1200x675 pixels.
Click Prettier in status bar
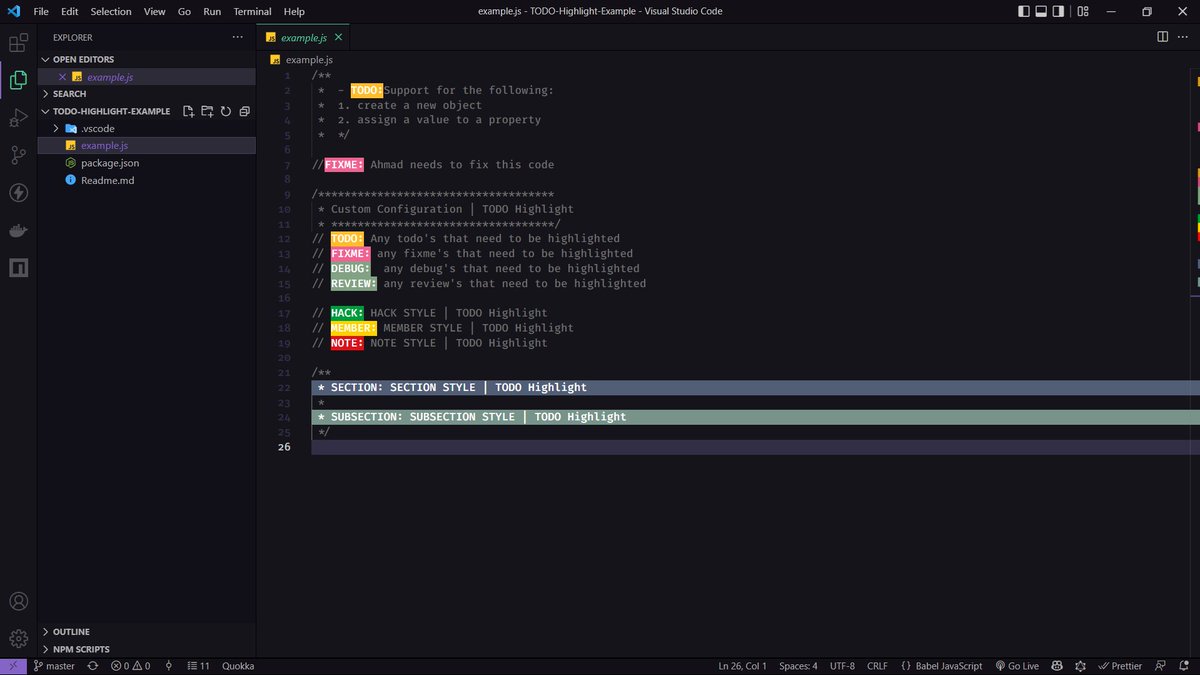(x=1119, y=666)
